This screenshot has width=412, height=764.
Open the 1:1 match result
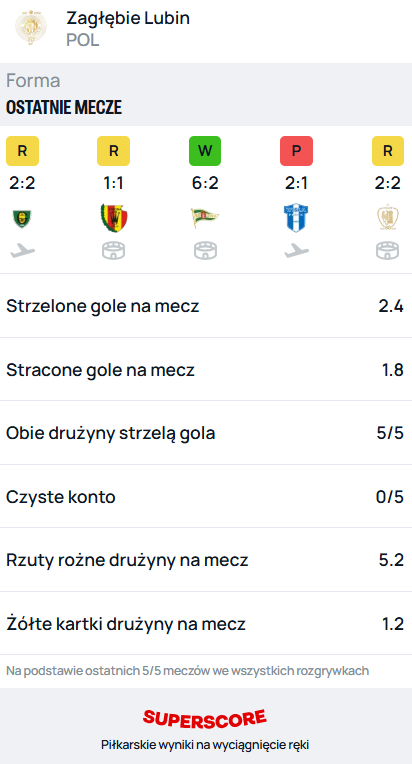point(113,183)
